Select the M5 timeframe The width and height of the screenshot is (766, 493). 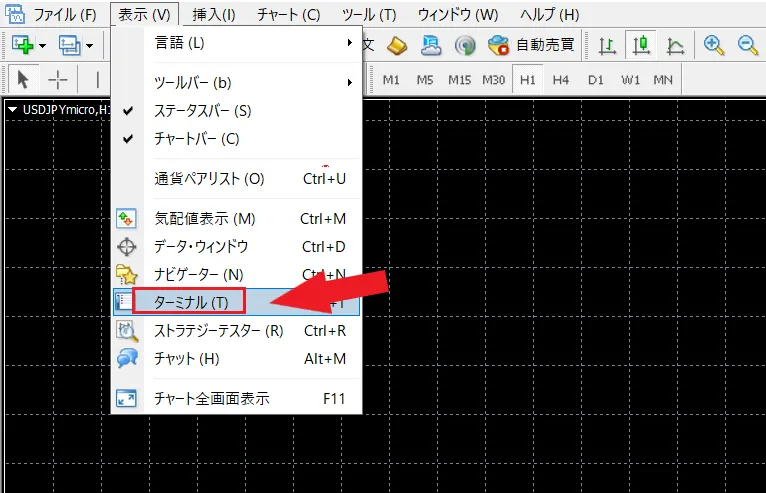point(425,80)
